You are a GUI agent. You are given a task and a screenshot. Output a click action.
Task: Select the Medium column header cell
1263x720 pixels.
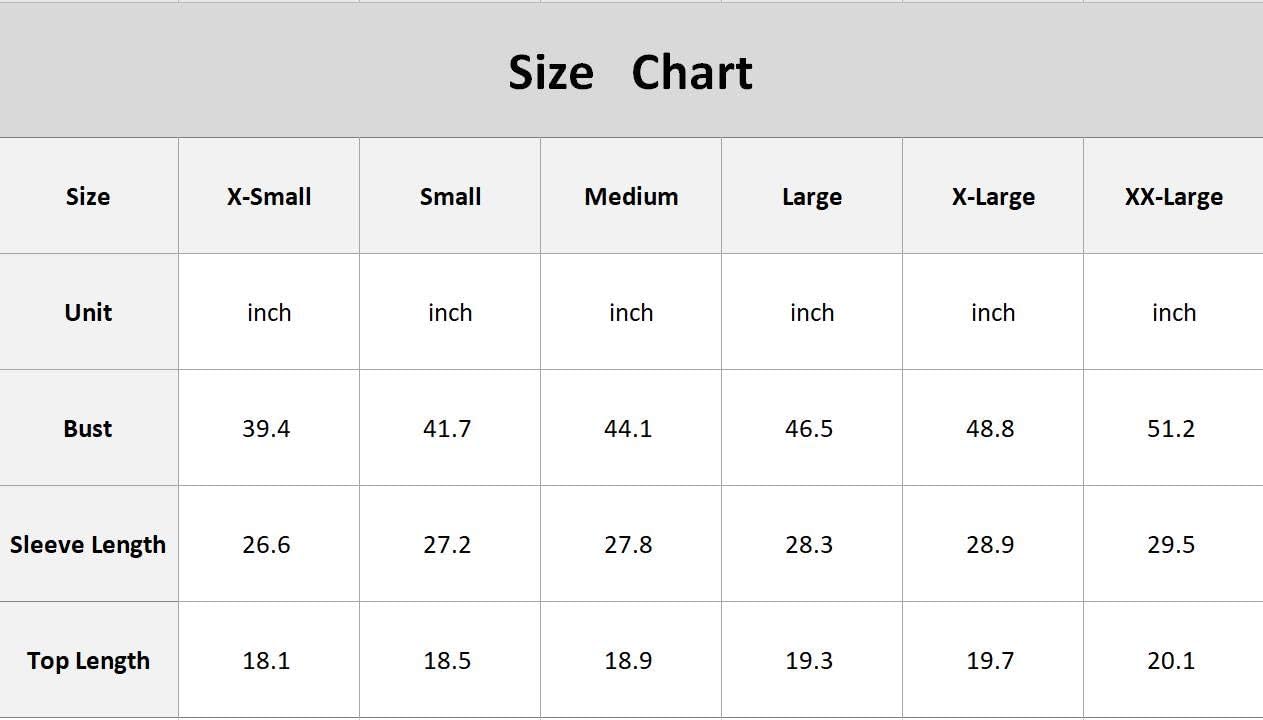[631, 196]
